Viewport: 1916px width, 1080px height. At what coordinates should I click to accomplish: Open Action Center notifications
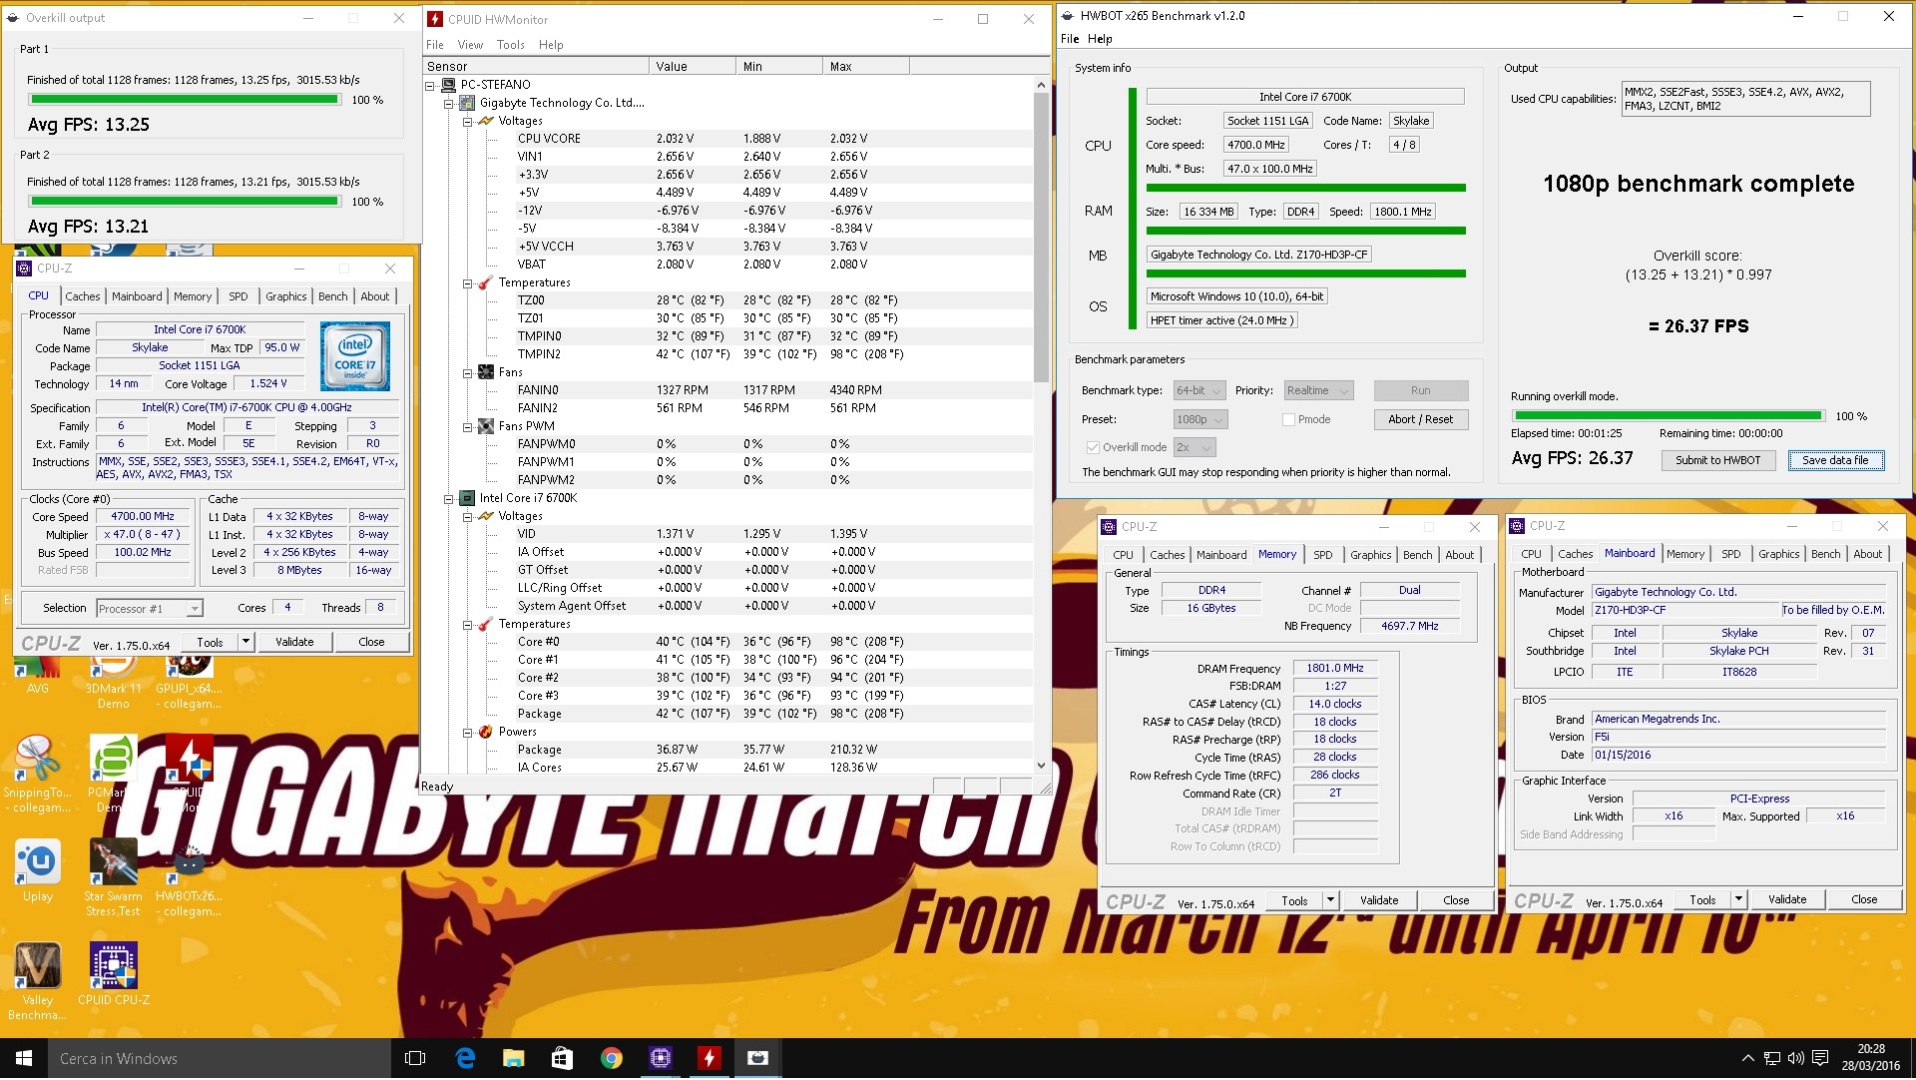click(x=1820, y=1058)
